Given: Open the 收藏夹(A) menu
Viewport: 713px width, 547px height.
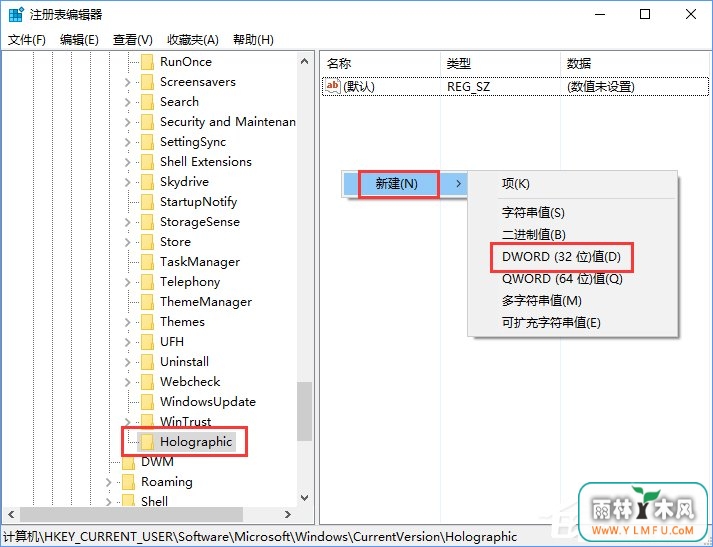Looking at the screenshot, I should [x=193, y=40].
